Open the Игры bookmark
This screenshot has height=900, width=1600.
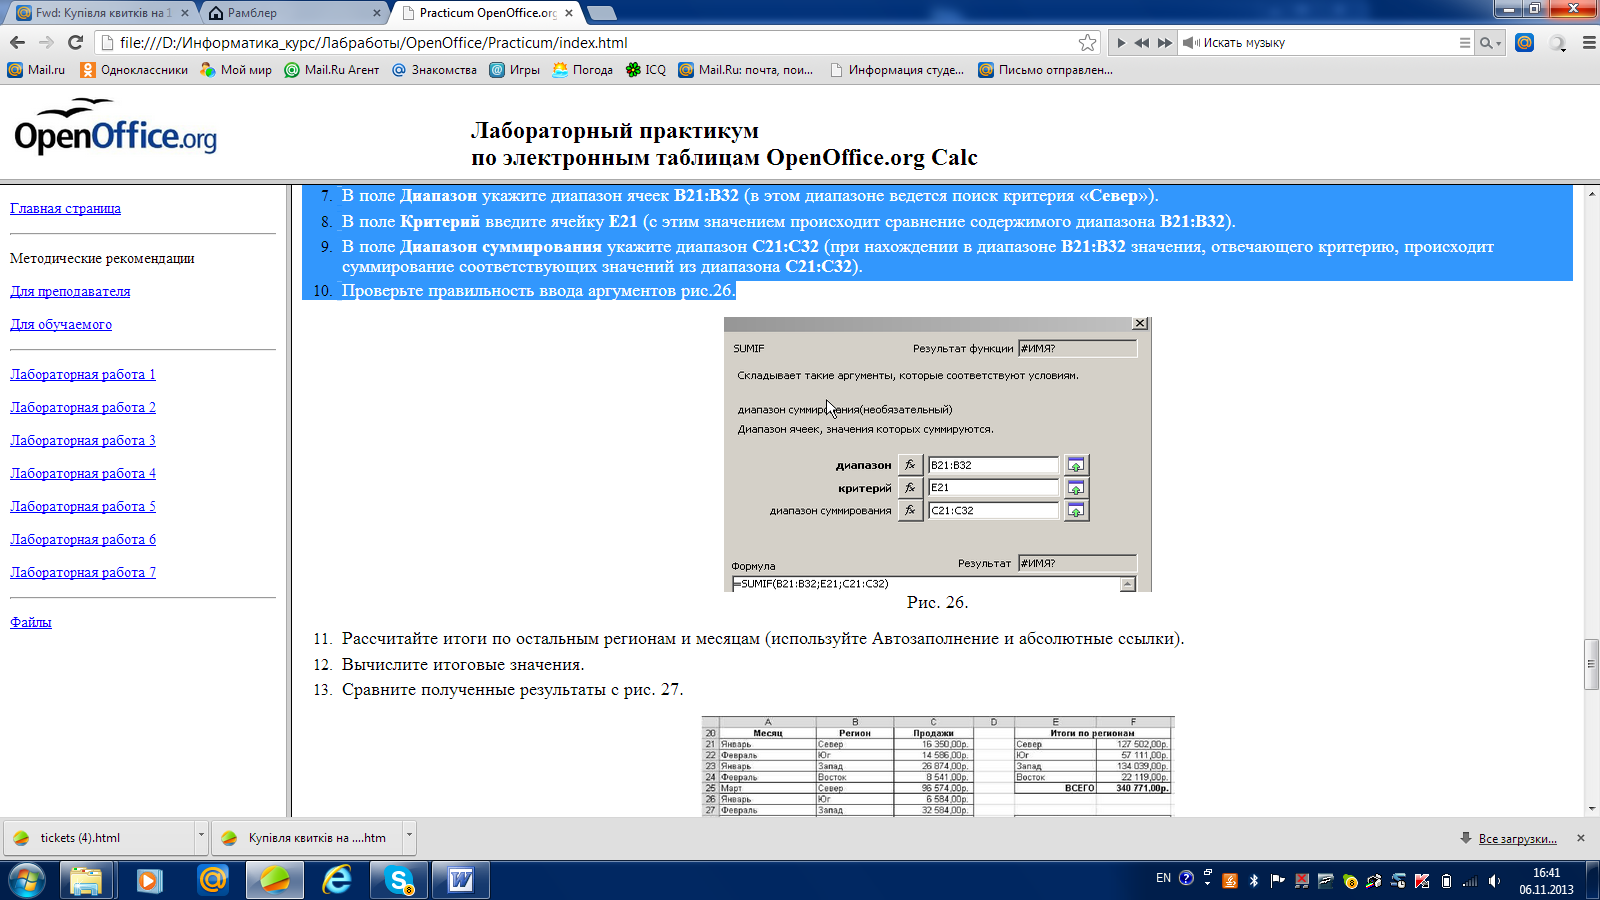point(515,70)
